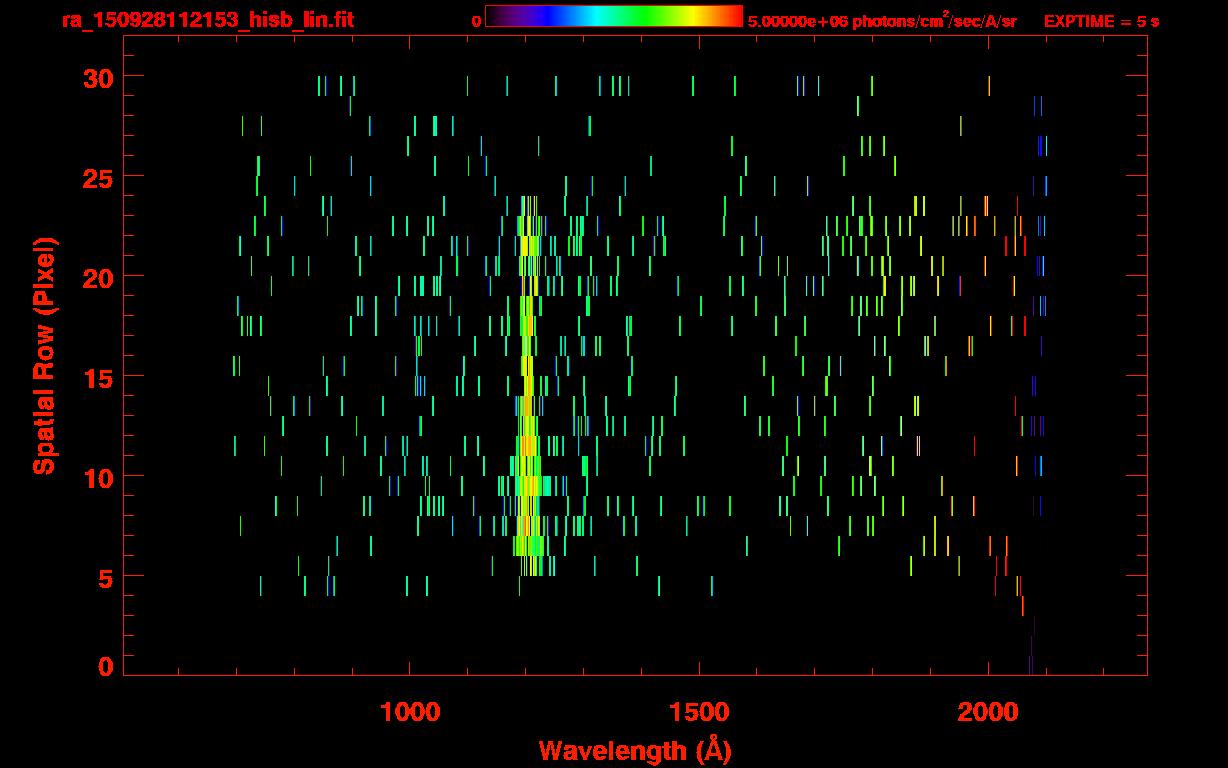Click the red end of the color bar

[730, 17]
